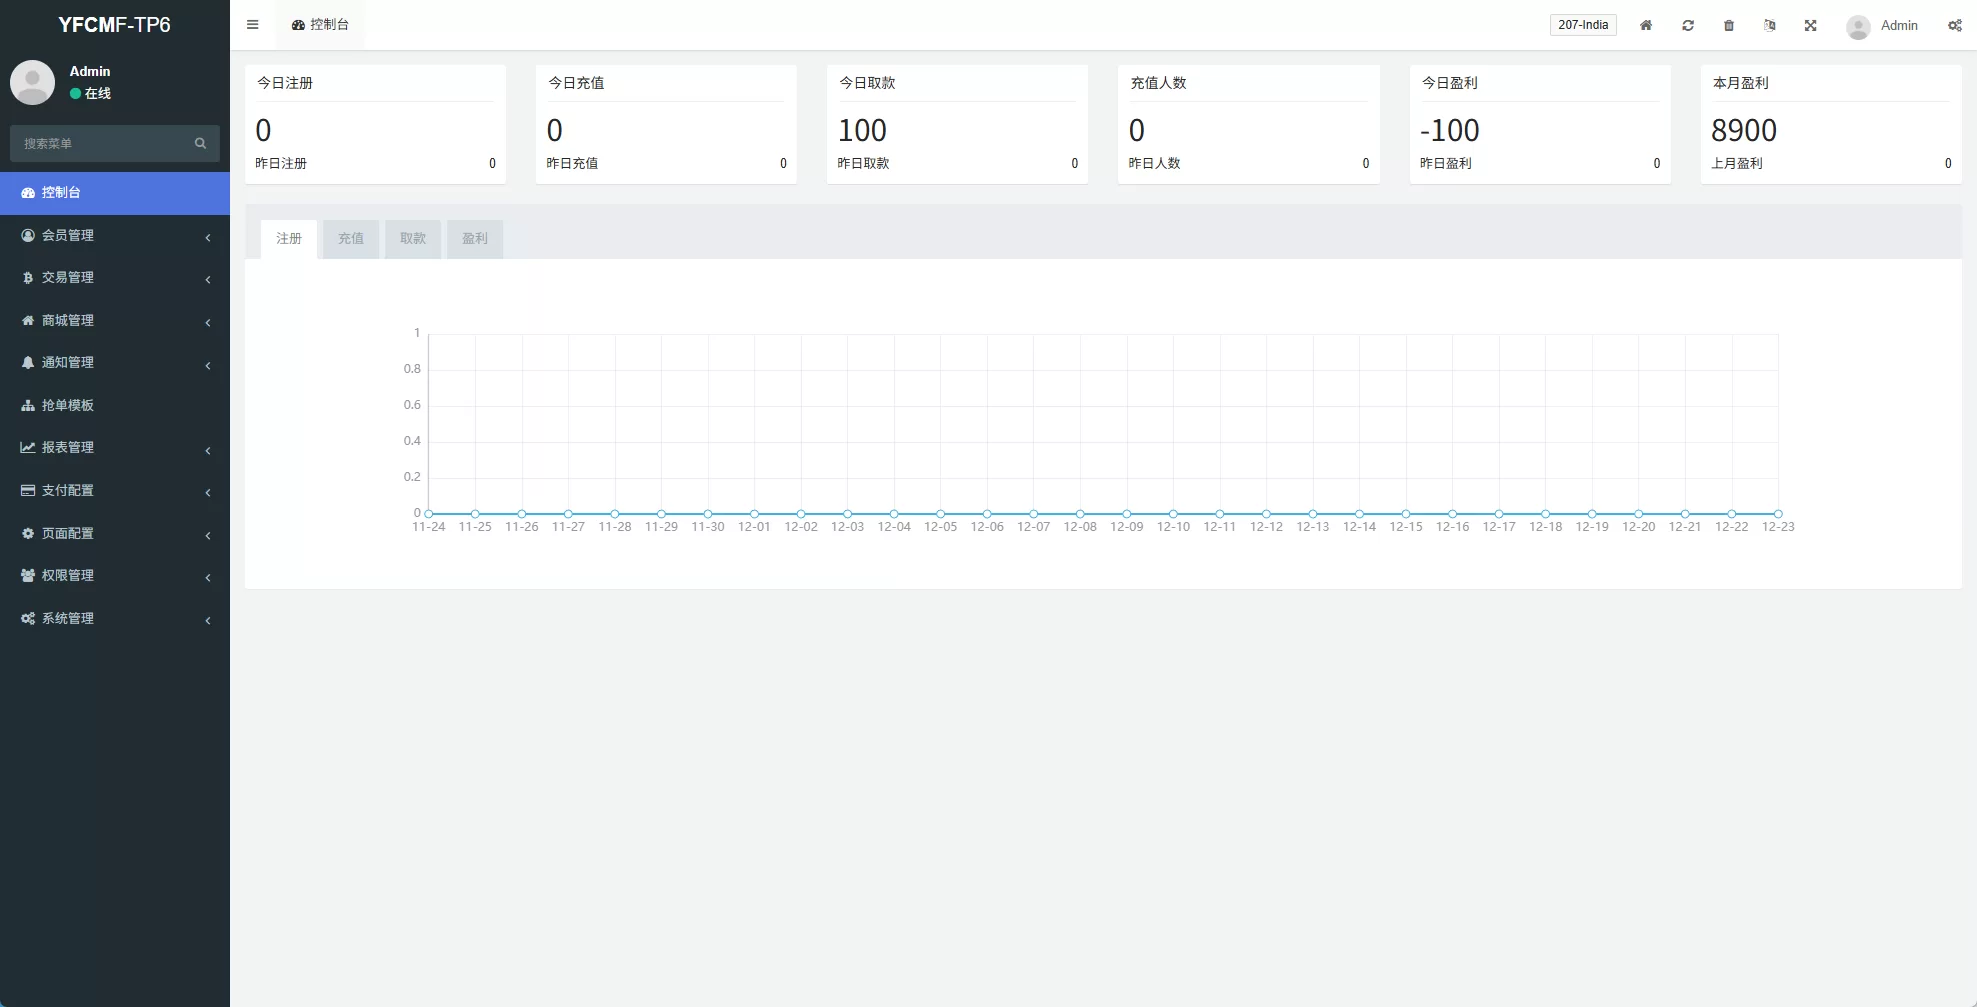Click the 12-23 data point on chart
Viewport: 1977px width, 1007px height.
tap(1777, 513)
